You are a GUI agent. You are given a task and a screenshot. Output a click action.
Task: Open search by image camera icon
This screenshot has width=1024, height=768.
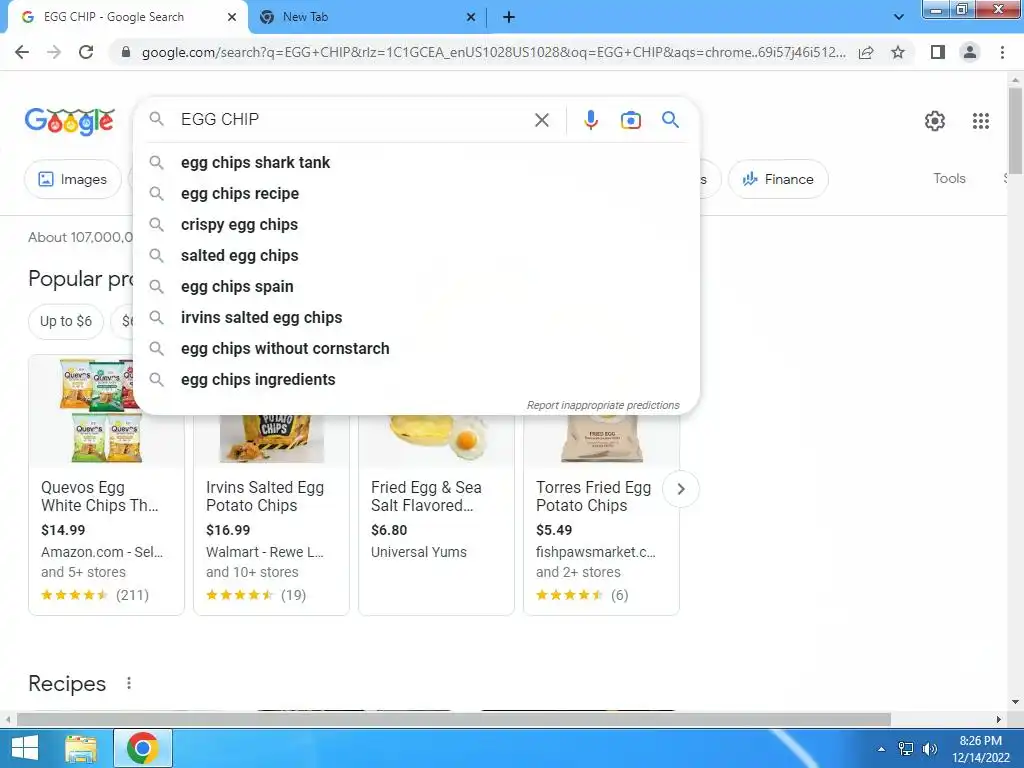point(630,120)
